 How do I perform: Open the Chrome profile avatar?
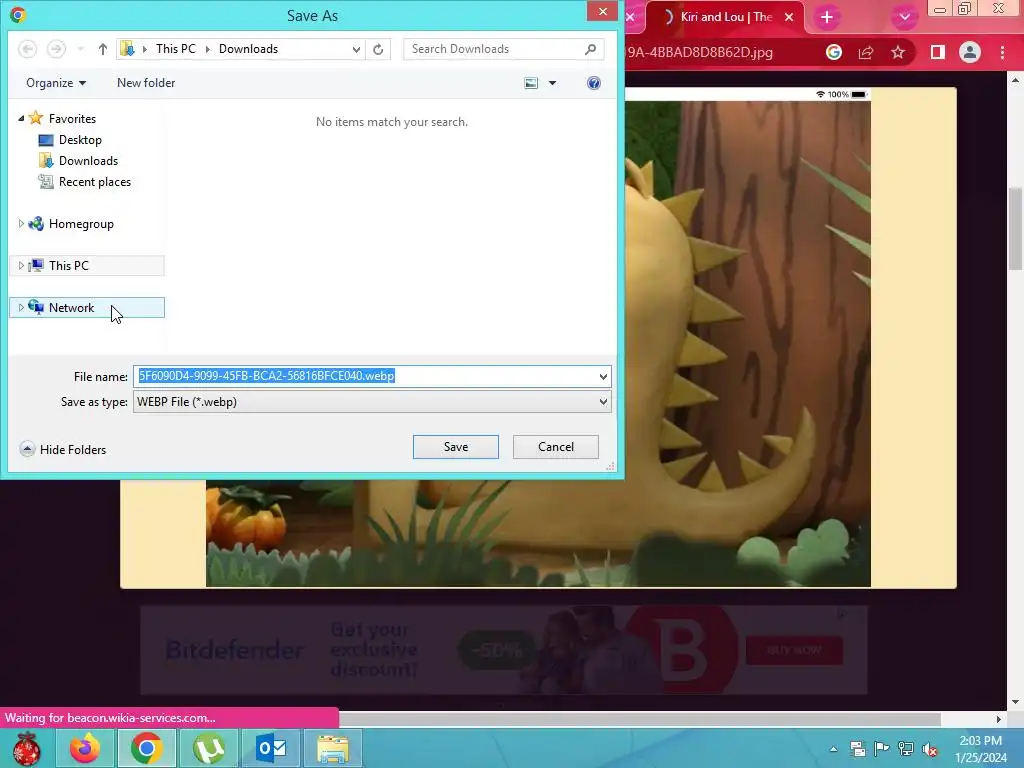point(970,52)
